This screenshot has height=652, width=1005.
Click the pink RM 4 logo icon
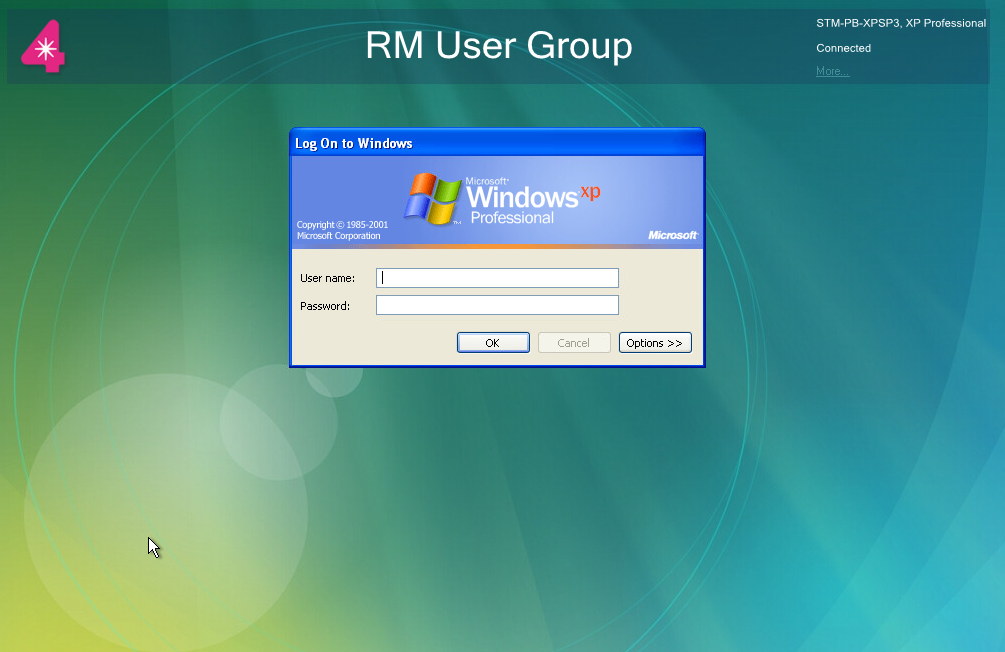44,46
